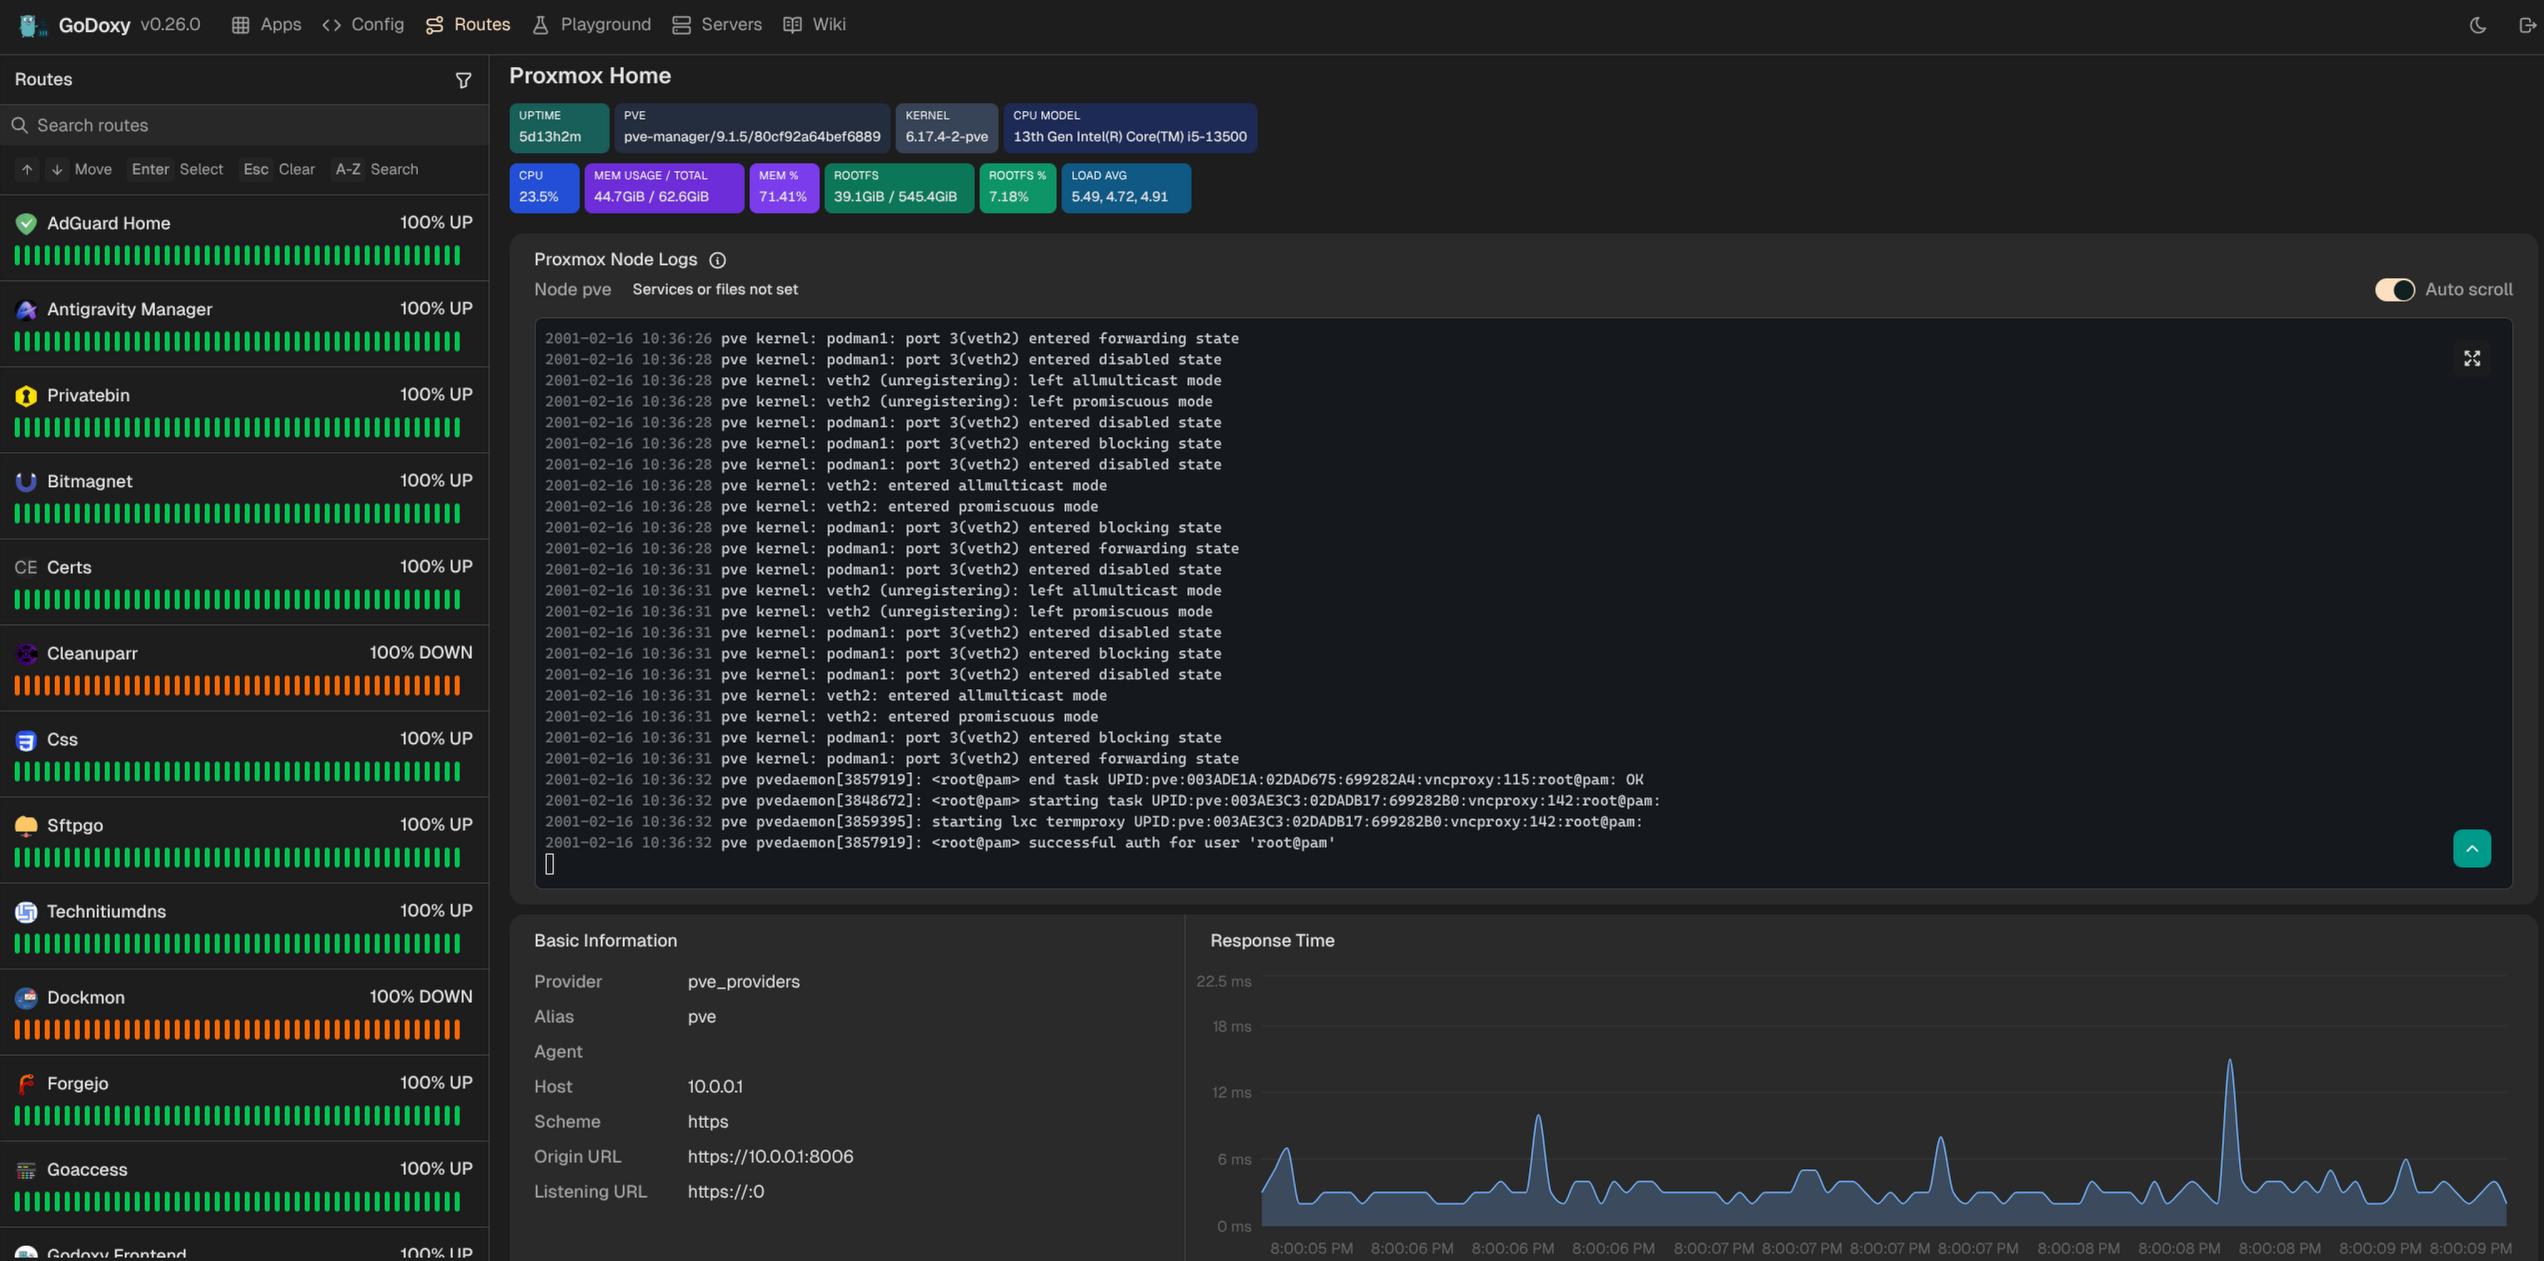The image size is (2544, 1261).
Task: Toggle dark mode moon icon
Action: pos(2477,25)
